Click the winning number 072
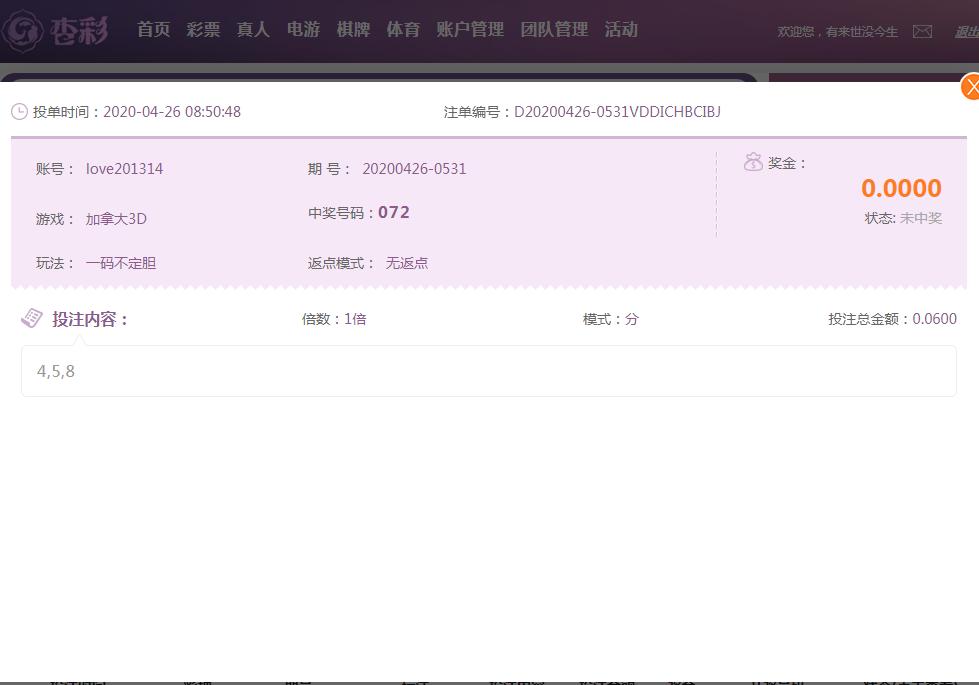 click(x=394, y=212)
